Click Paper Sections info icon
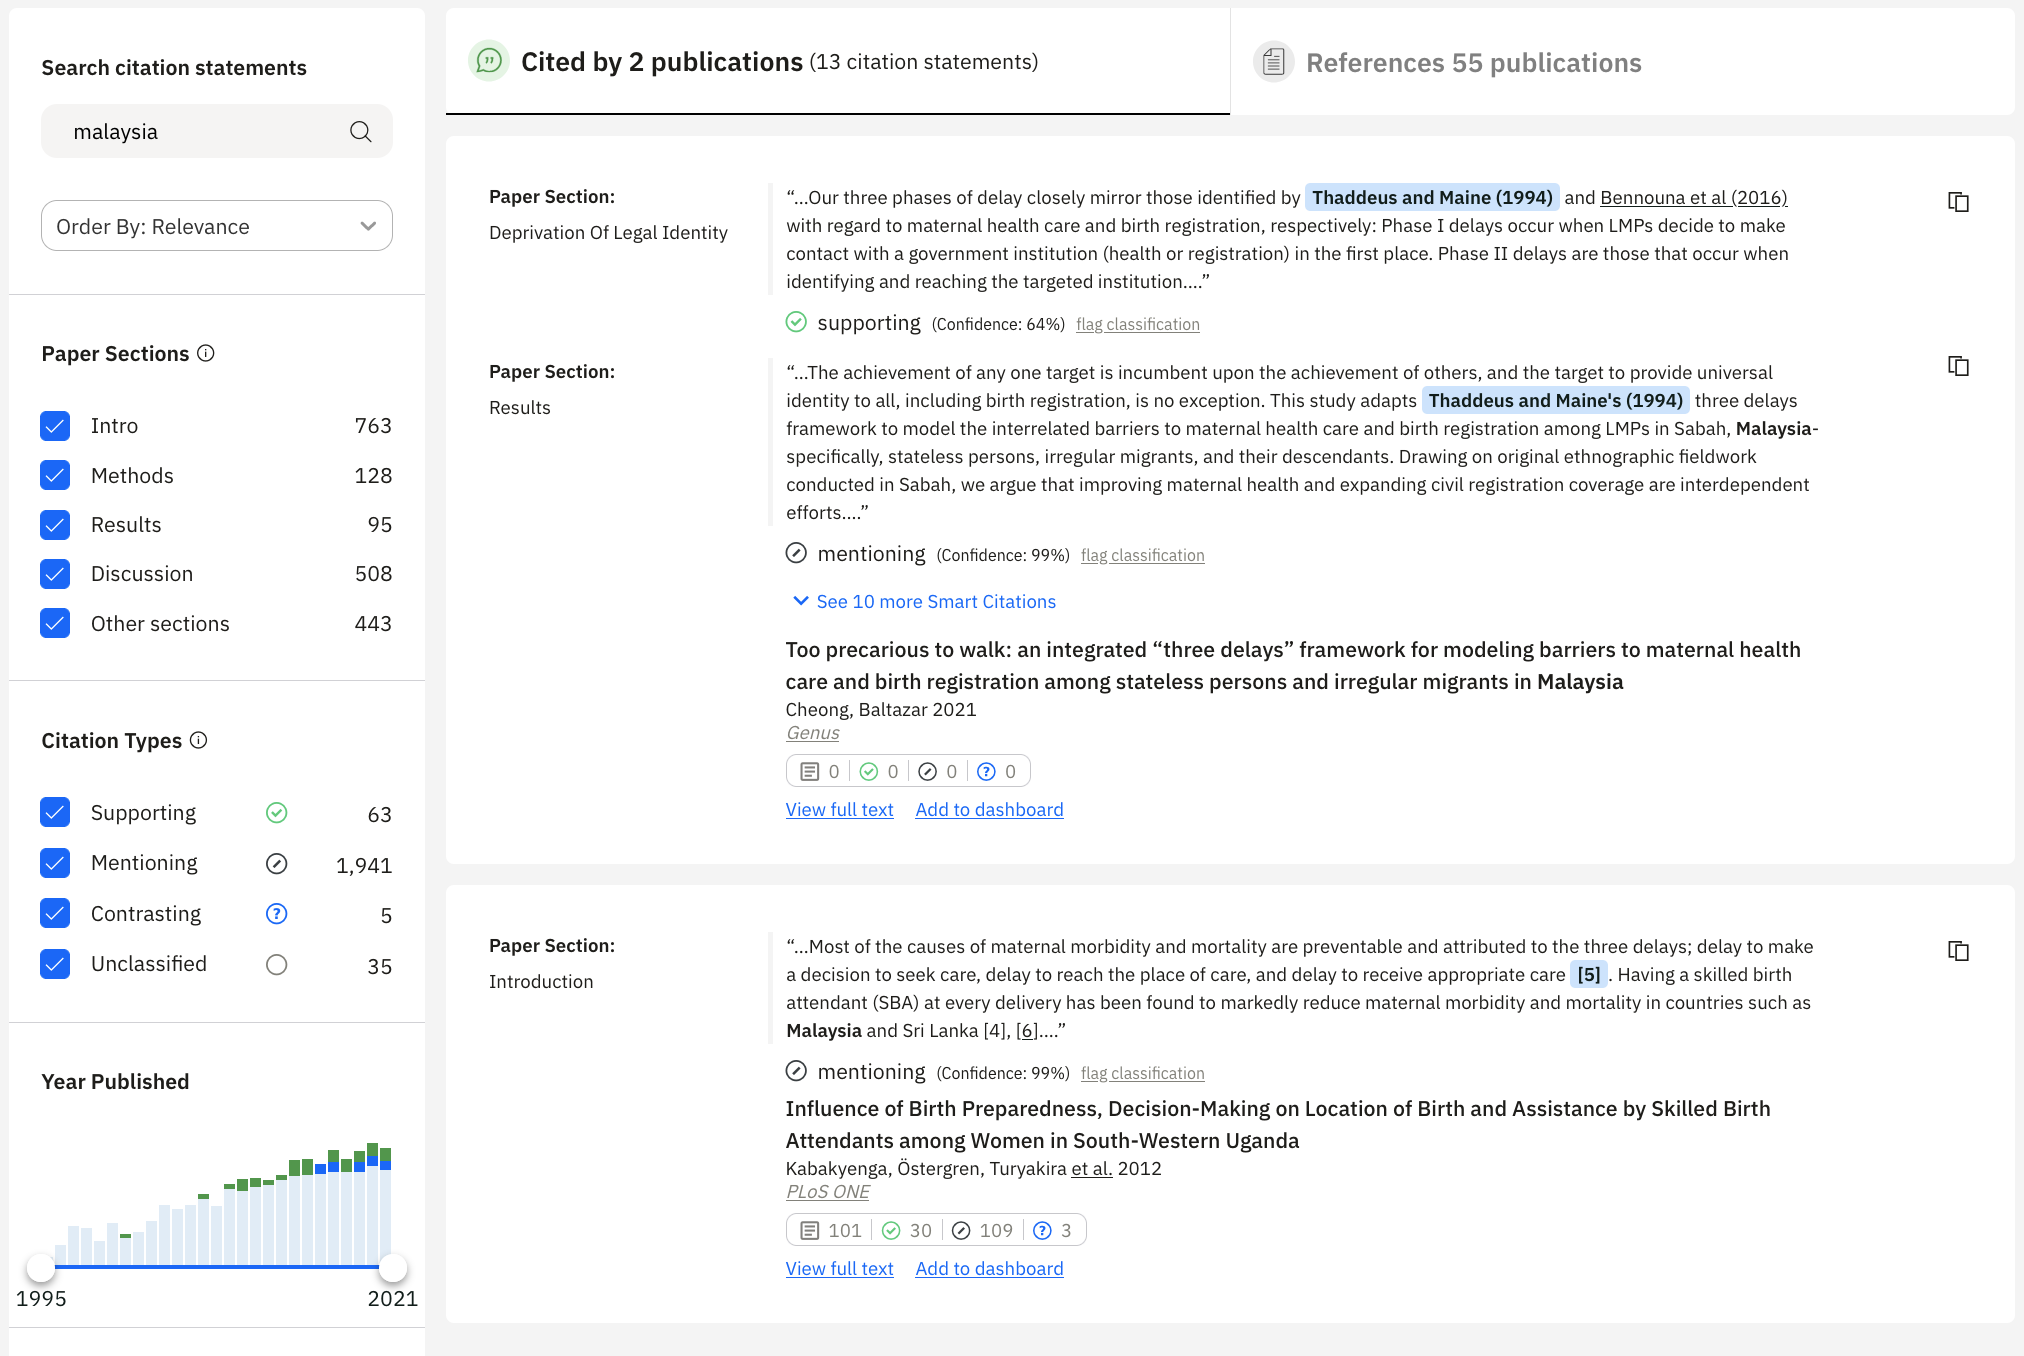The height and width of the screenshot is (1356, 2024). tap(206, 353)
